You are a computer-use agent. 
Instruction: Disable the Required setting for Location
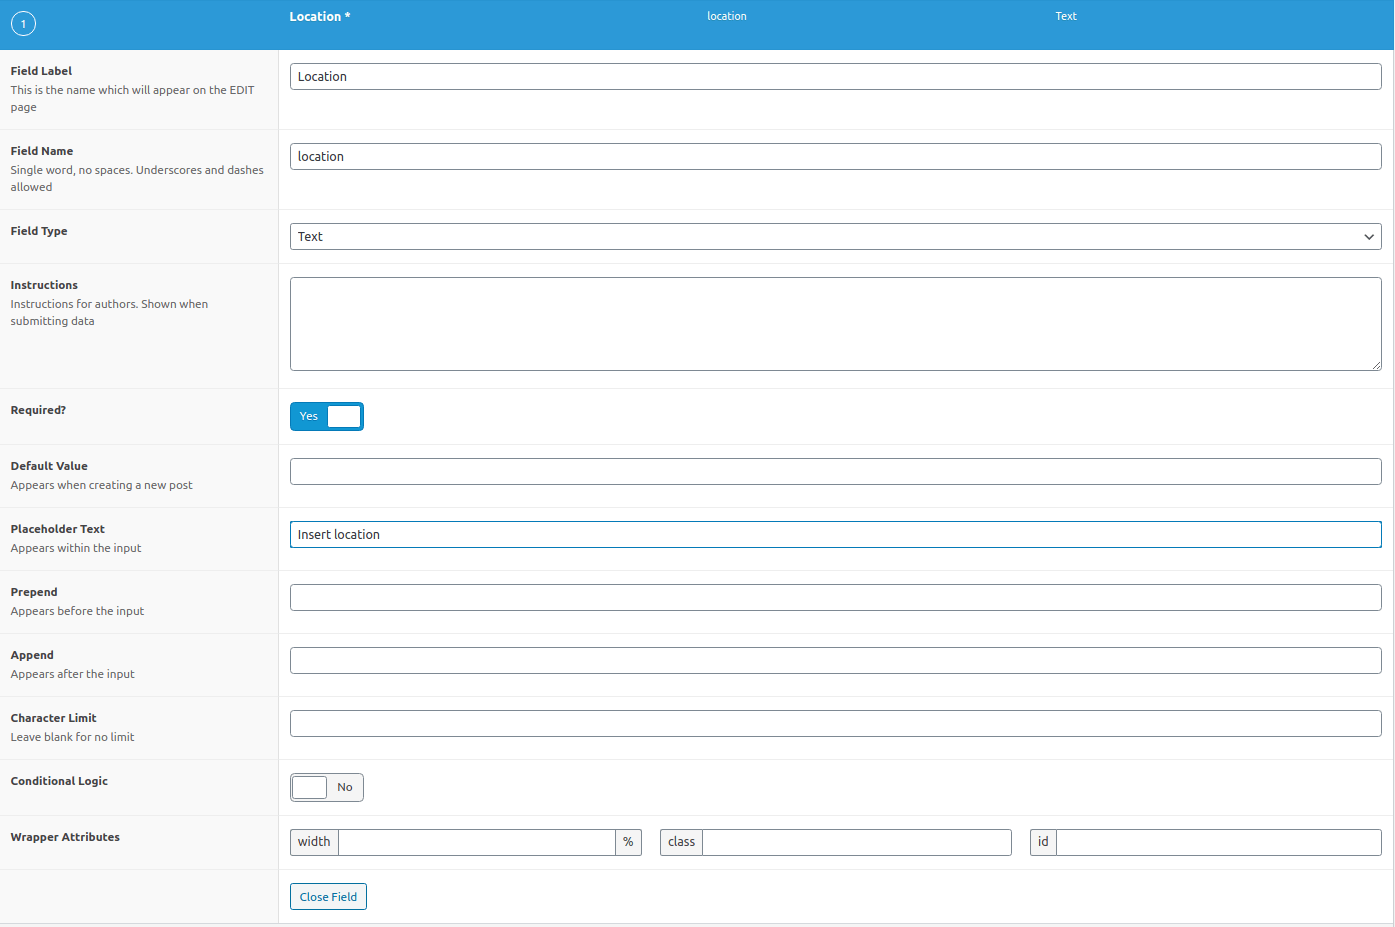[327, 416]
